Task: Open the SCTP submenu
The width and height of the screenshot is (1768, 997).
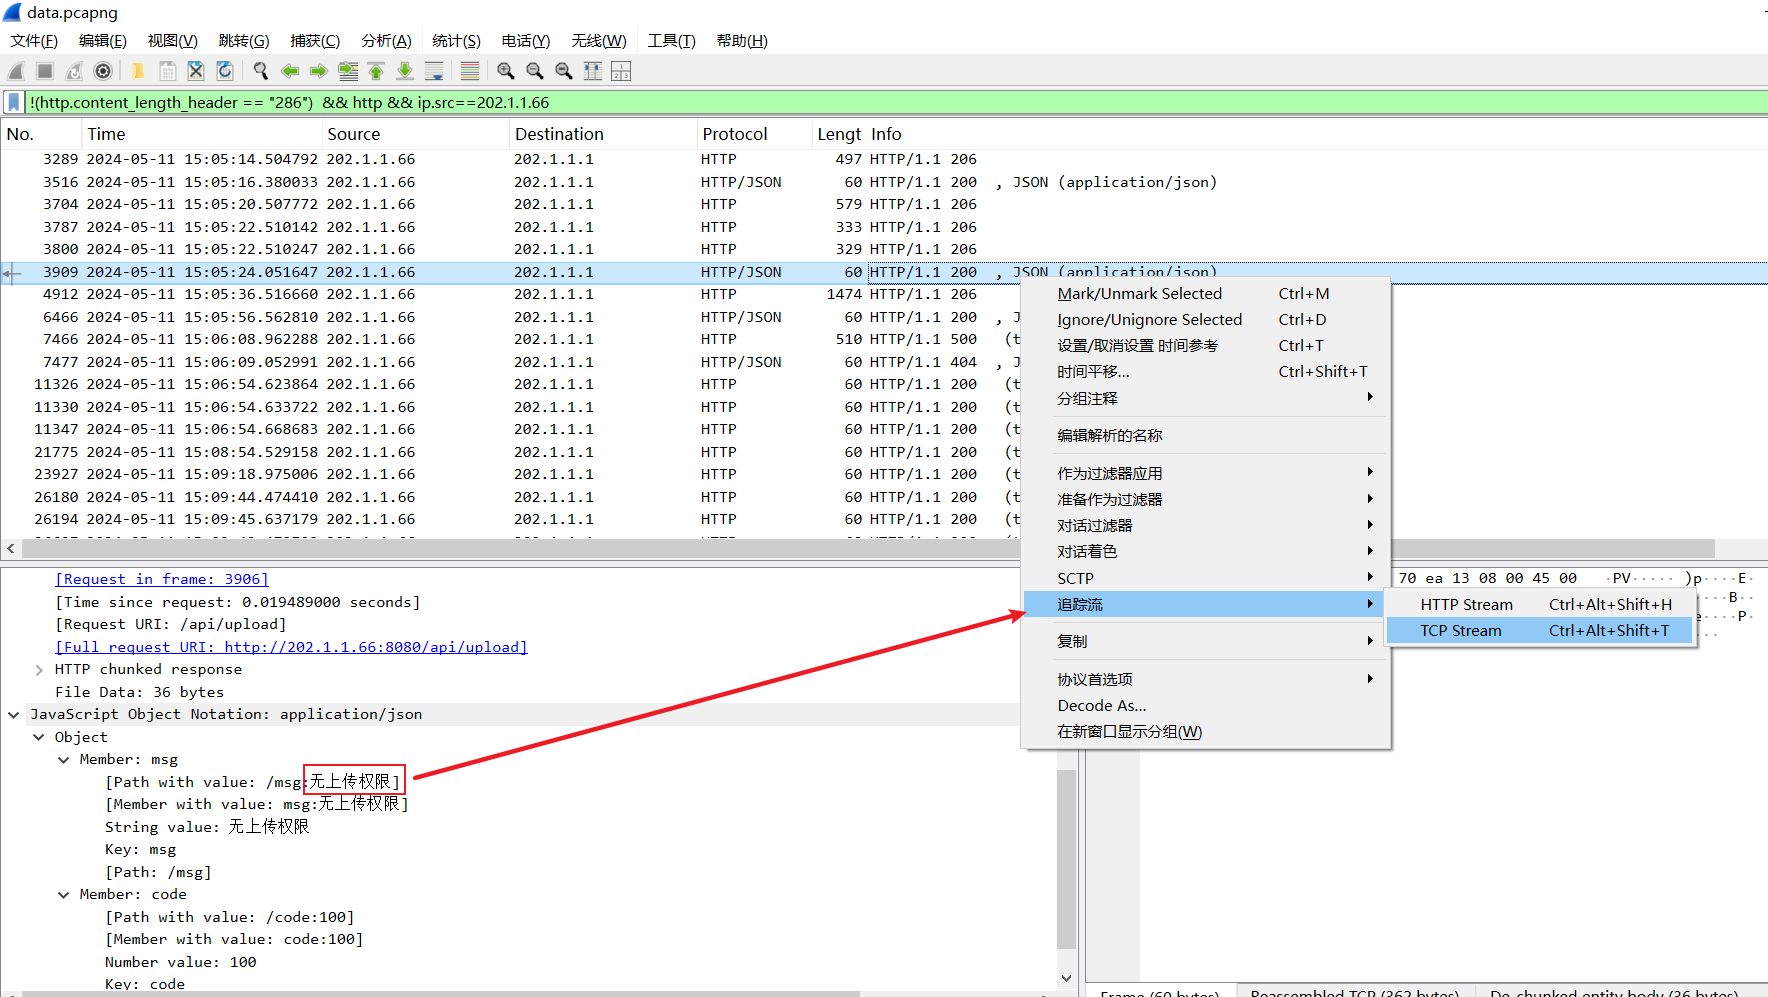Action: coord(1205,578)
